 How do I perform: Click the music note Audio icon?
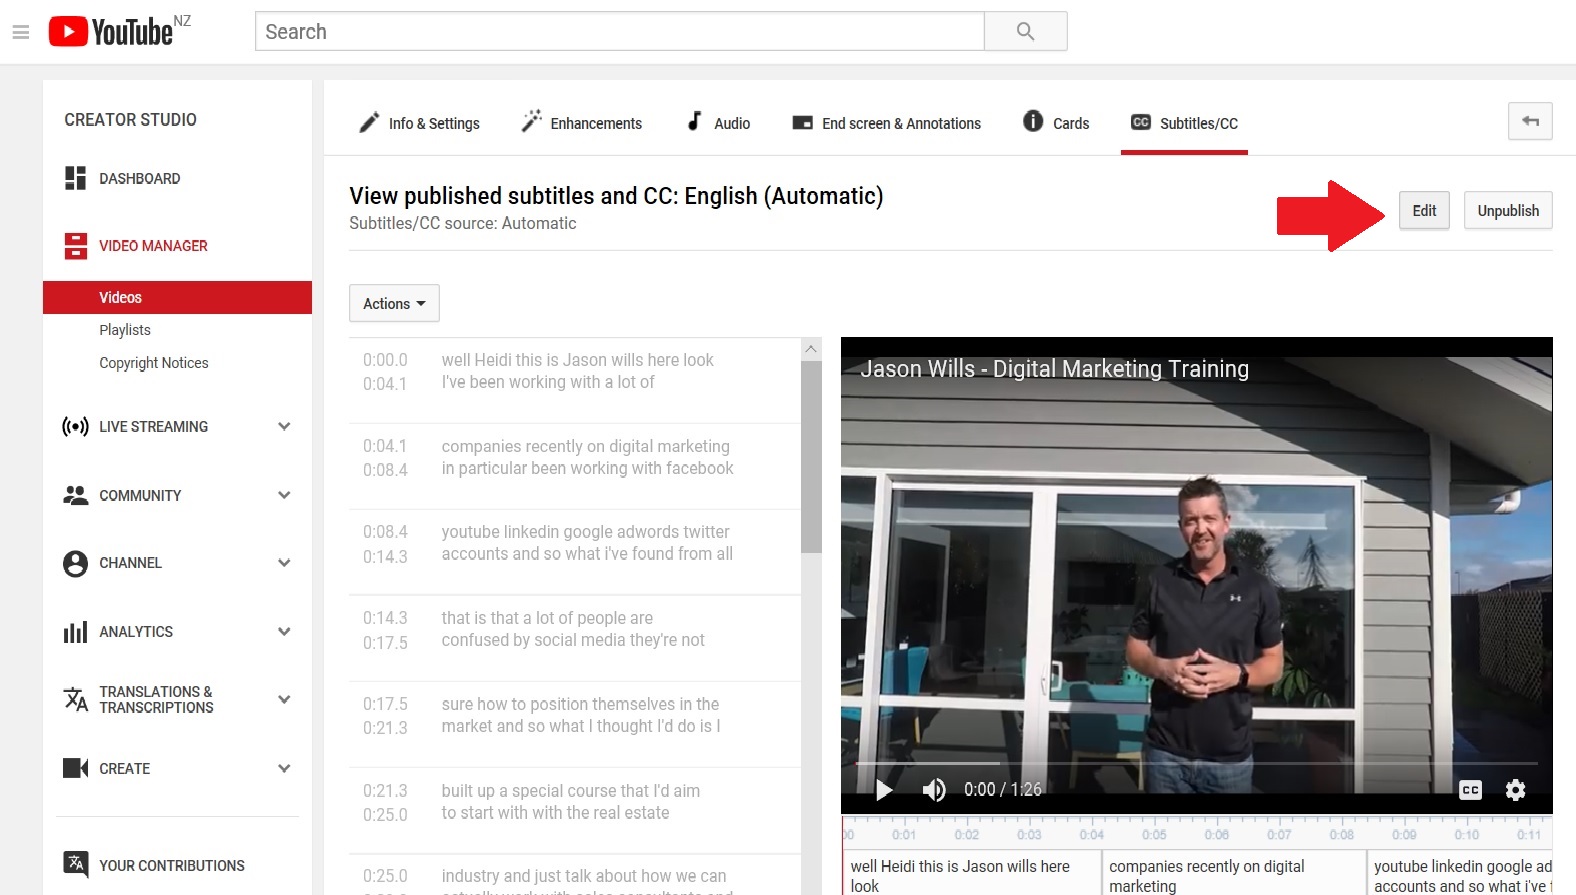694,121
